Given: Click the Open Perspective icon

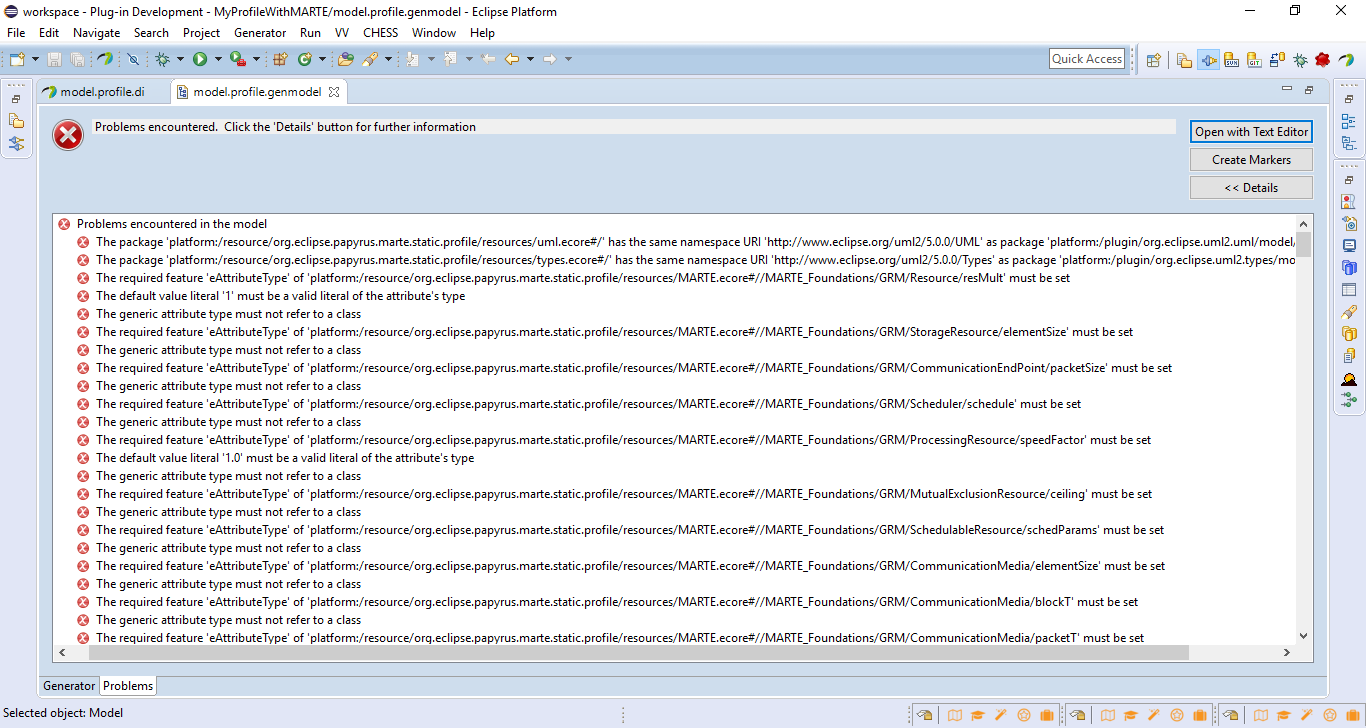Looking at the screenshot, I should tap(1153, 60).
